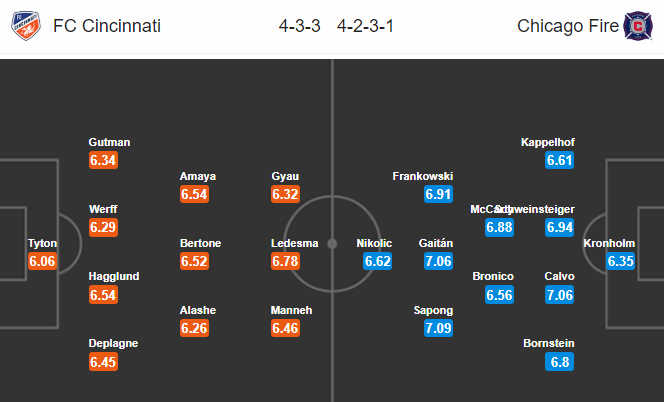
Task: Click Nikolic's 6.62 rating badge
Action: pos(378,262)
